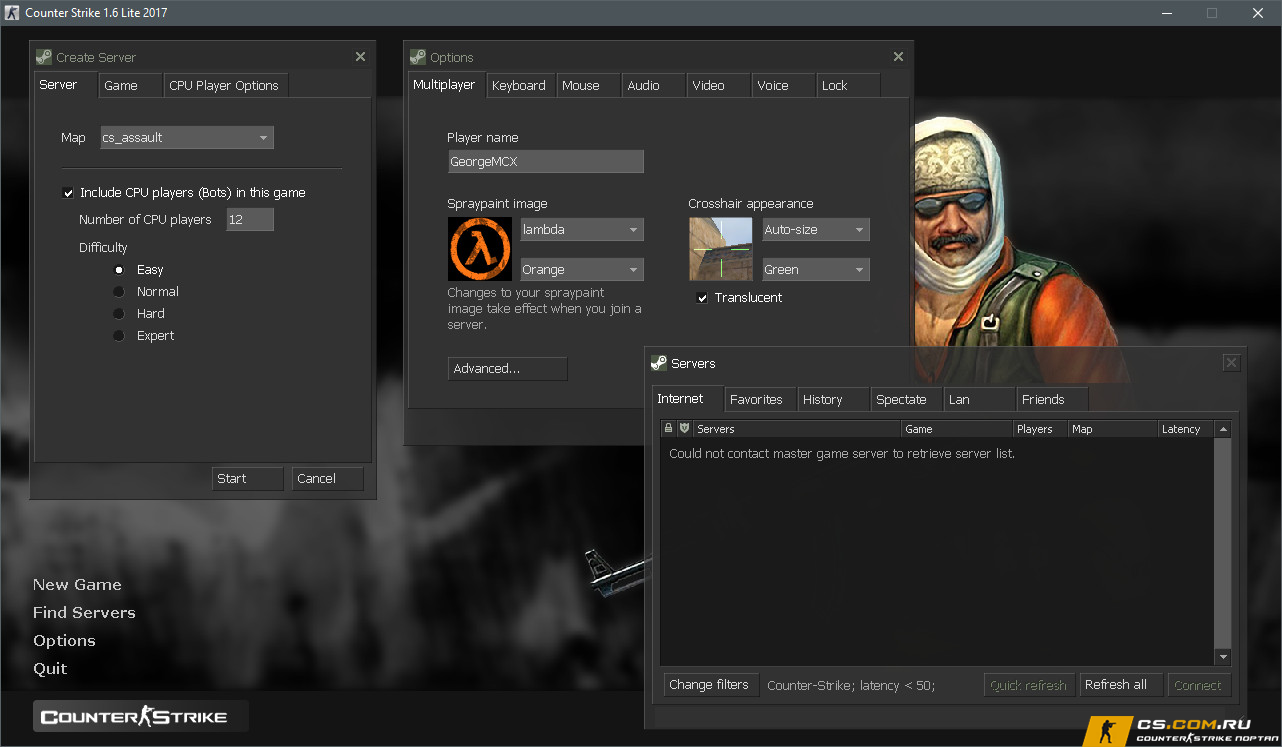Select the Multiplayer tab in Options

coord(447,85)
